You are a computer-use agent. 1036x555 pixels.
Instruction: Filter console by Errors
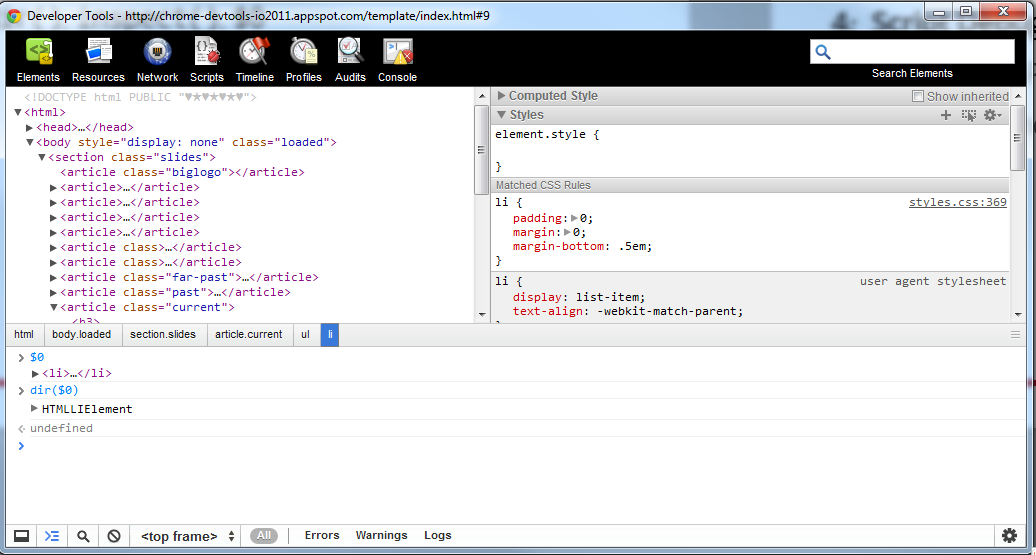click(322, 535)
